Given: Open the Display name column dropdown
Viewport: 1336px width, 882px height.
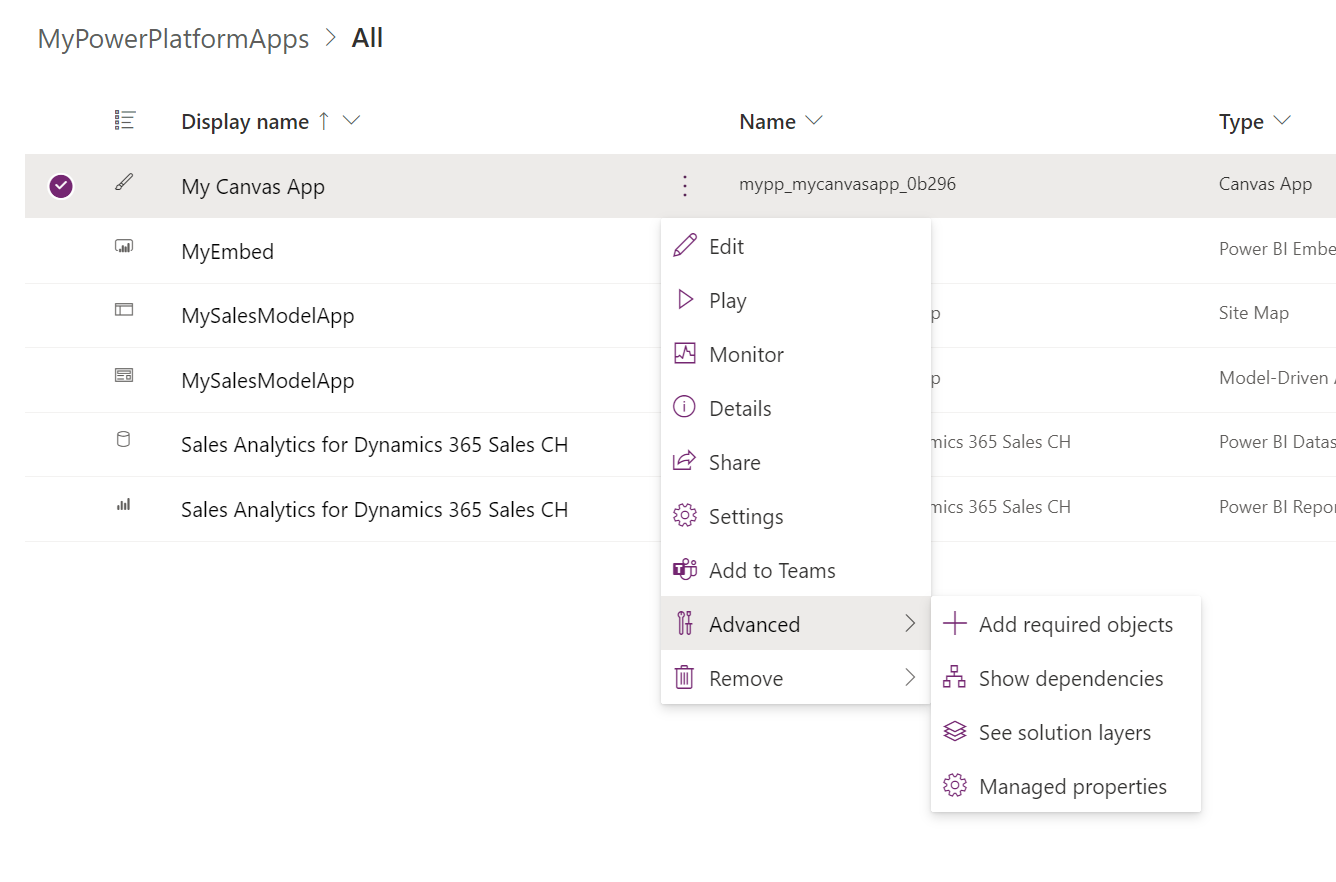Looking at the screenshot, I should [x=351, y=121].
